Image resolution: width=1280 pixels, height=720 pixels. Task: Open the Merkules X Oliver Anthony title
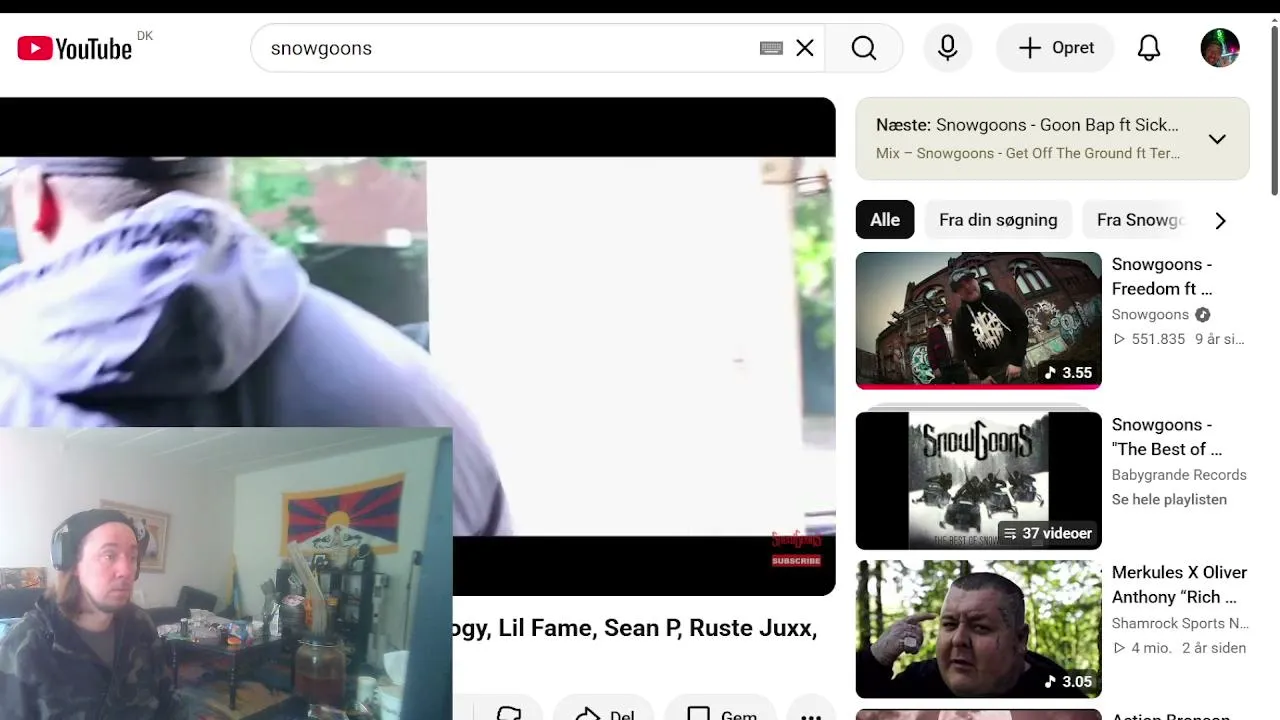(1179, 585)
